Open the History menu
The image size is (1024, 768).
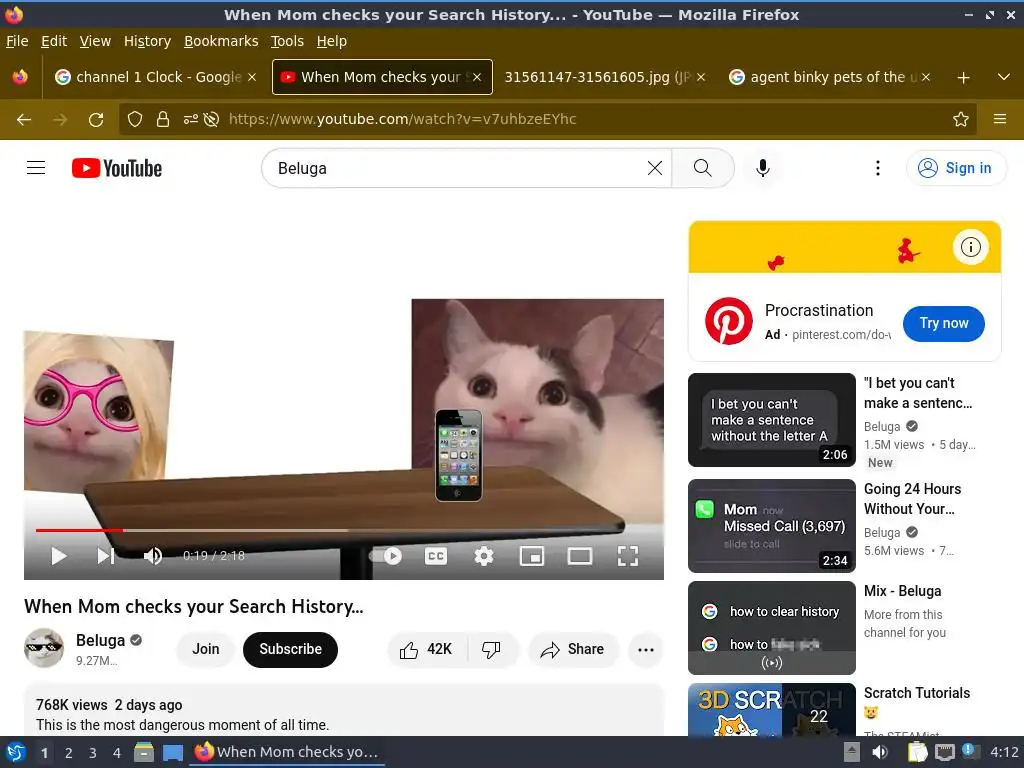(147, 41)
